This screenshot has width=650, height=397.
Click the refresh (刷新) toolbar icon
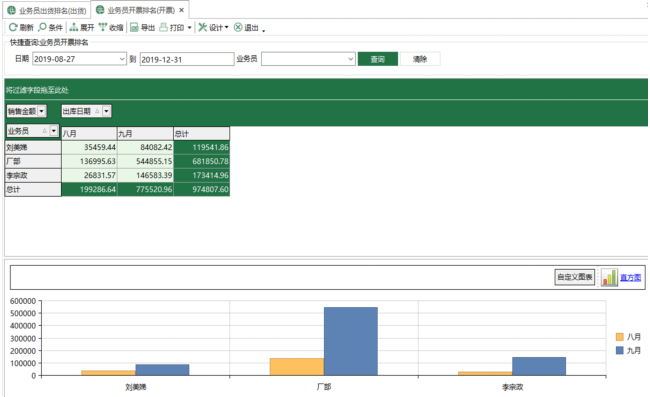click(x=13, y=27)
